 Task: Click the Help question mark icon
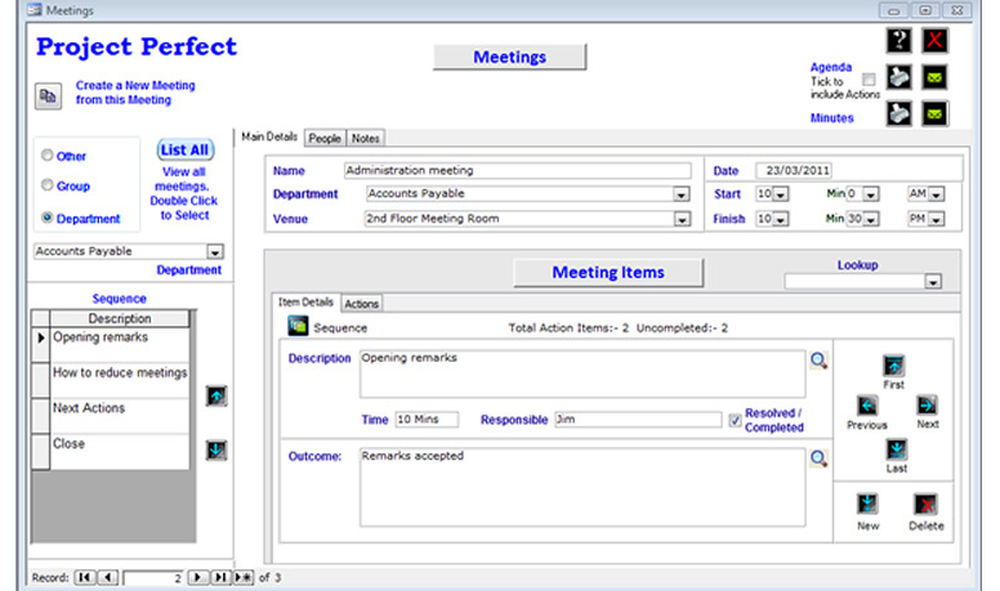(x=897, y=41)
